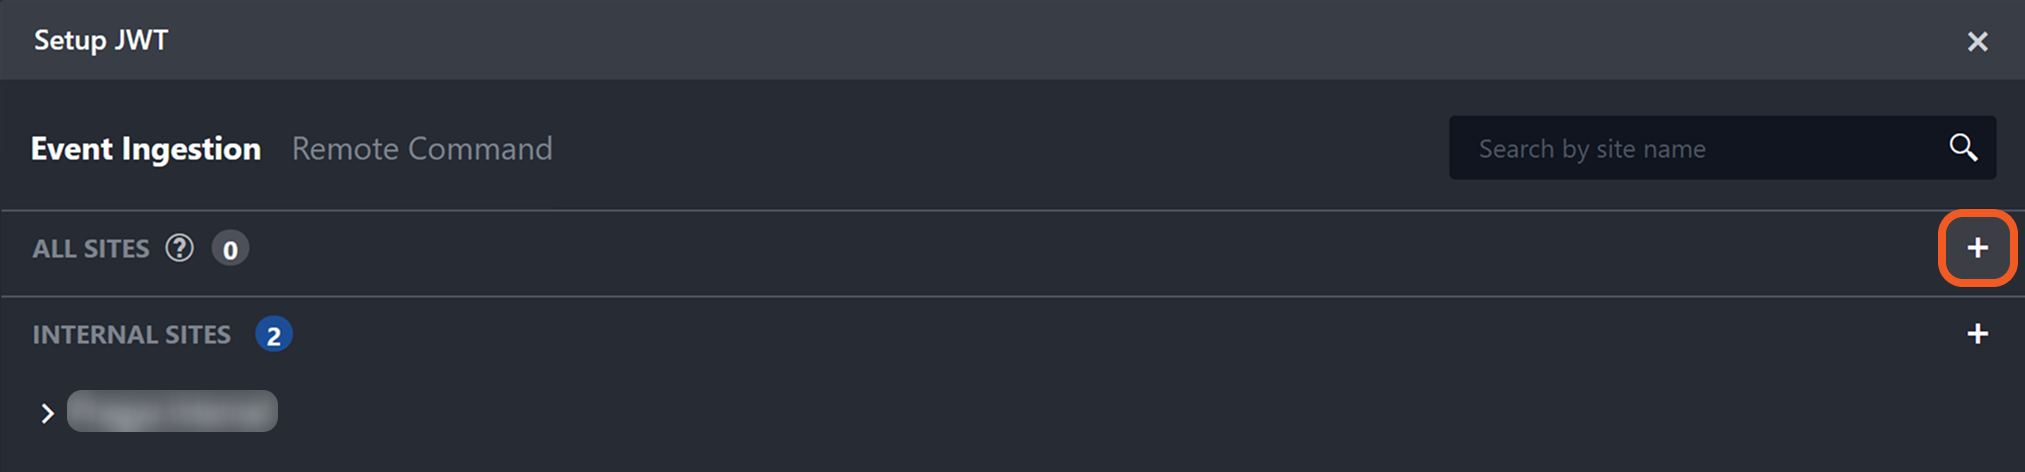
Task: Click the ALL SITES section label
Action: 91,249
